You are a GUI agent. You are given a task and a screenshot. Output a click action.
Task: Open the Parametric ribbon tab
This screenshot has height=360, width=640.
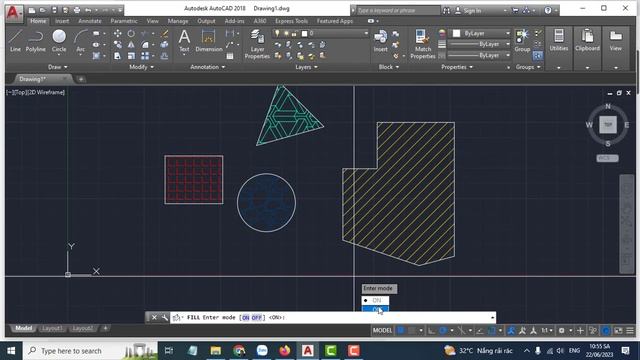click(124, 21)
